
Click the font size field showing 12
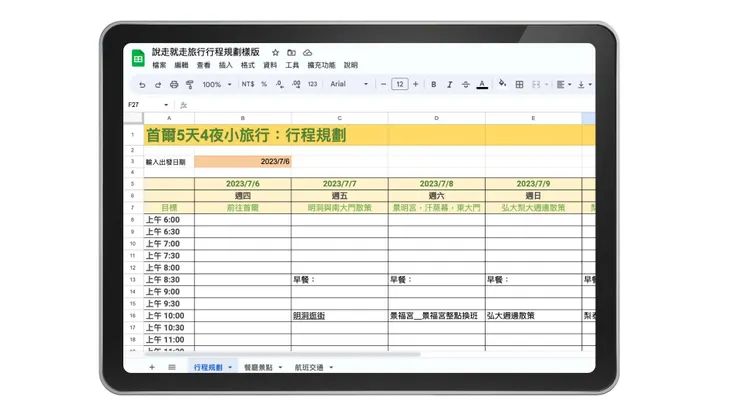[400, 84]
